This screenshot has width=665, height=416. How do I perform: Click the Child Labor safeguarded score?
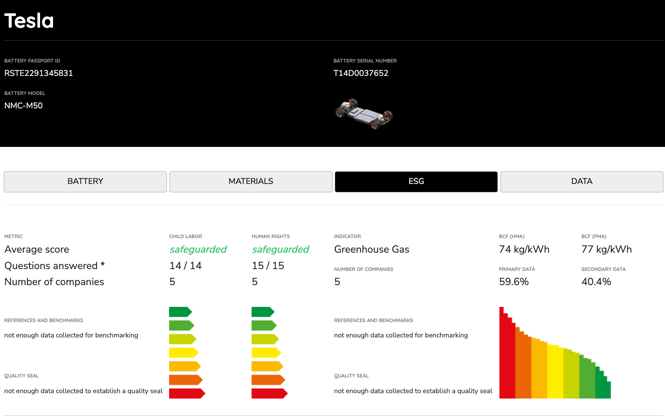click(x=198, y=249)
